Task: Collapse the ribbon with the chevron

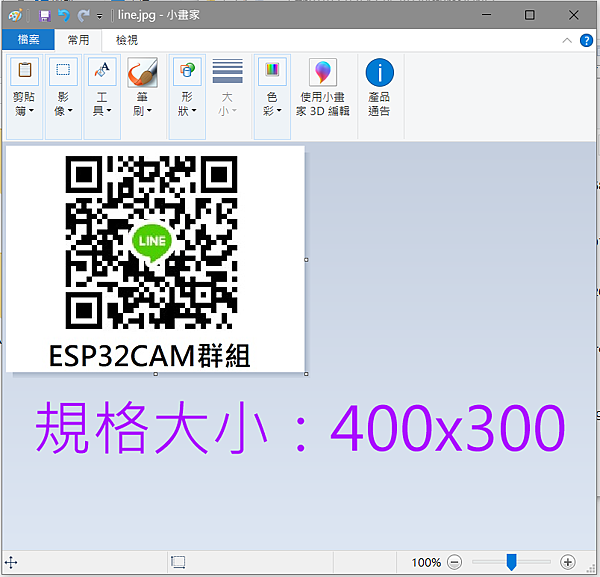Action: (567, 40)
